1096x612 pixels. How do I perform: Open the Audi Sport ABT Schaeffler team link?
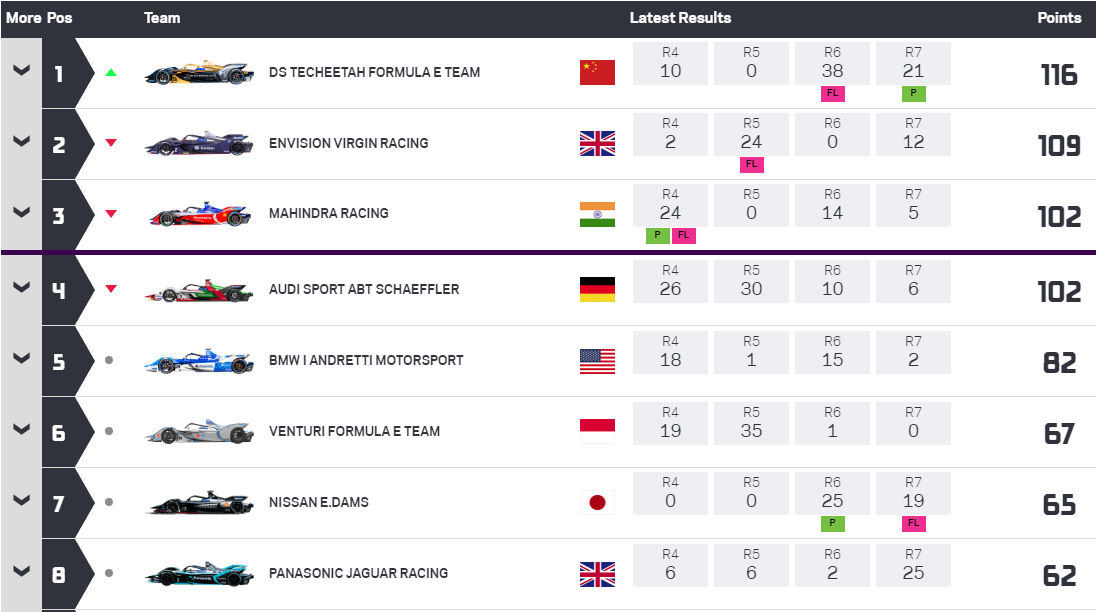point(364,289)
